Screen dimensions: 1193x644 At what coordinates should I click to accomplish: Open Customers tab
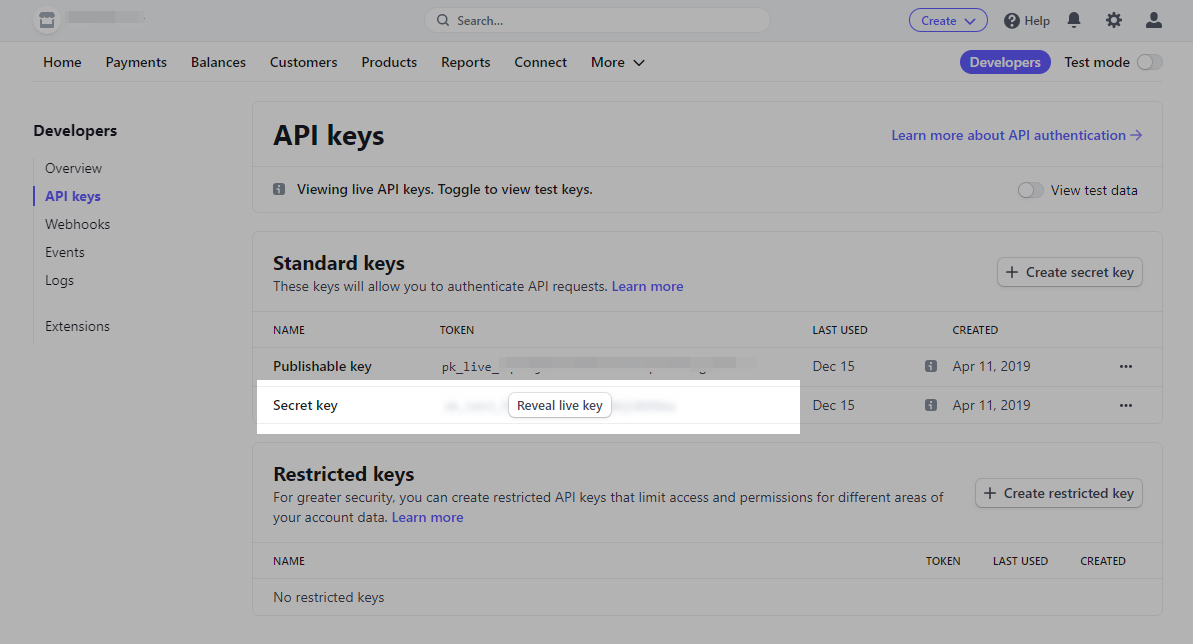point(304,62)
